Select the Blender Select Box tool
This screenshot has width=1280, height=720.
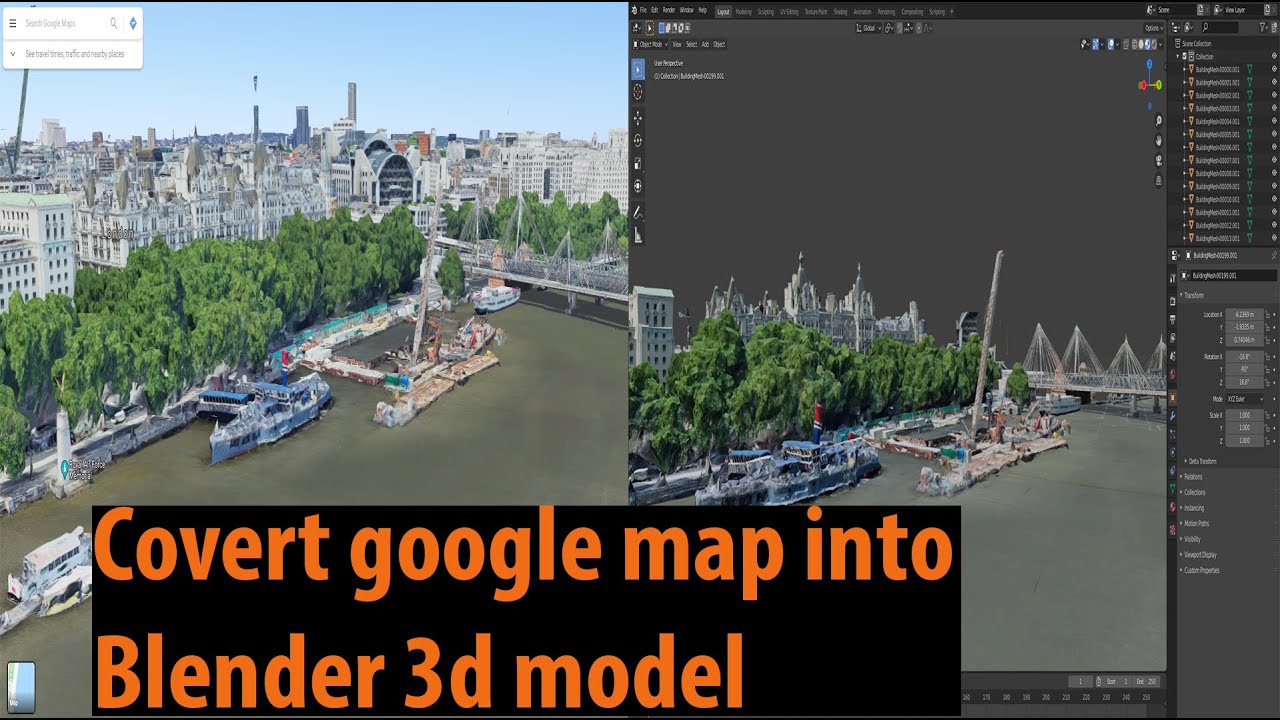click(x=638, y=68)
